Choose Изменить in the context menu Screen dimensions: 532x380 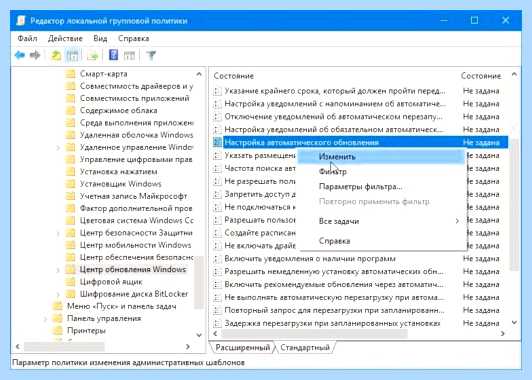click(x=381, y=157)
